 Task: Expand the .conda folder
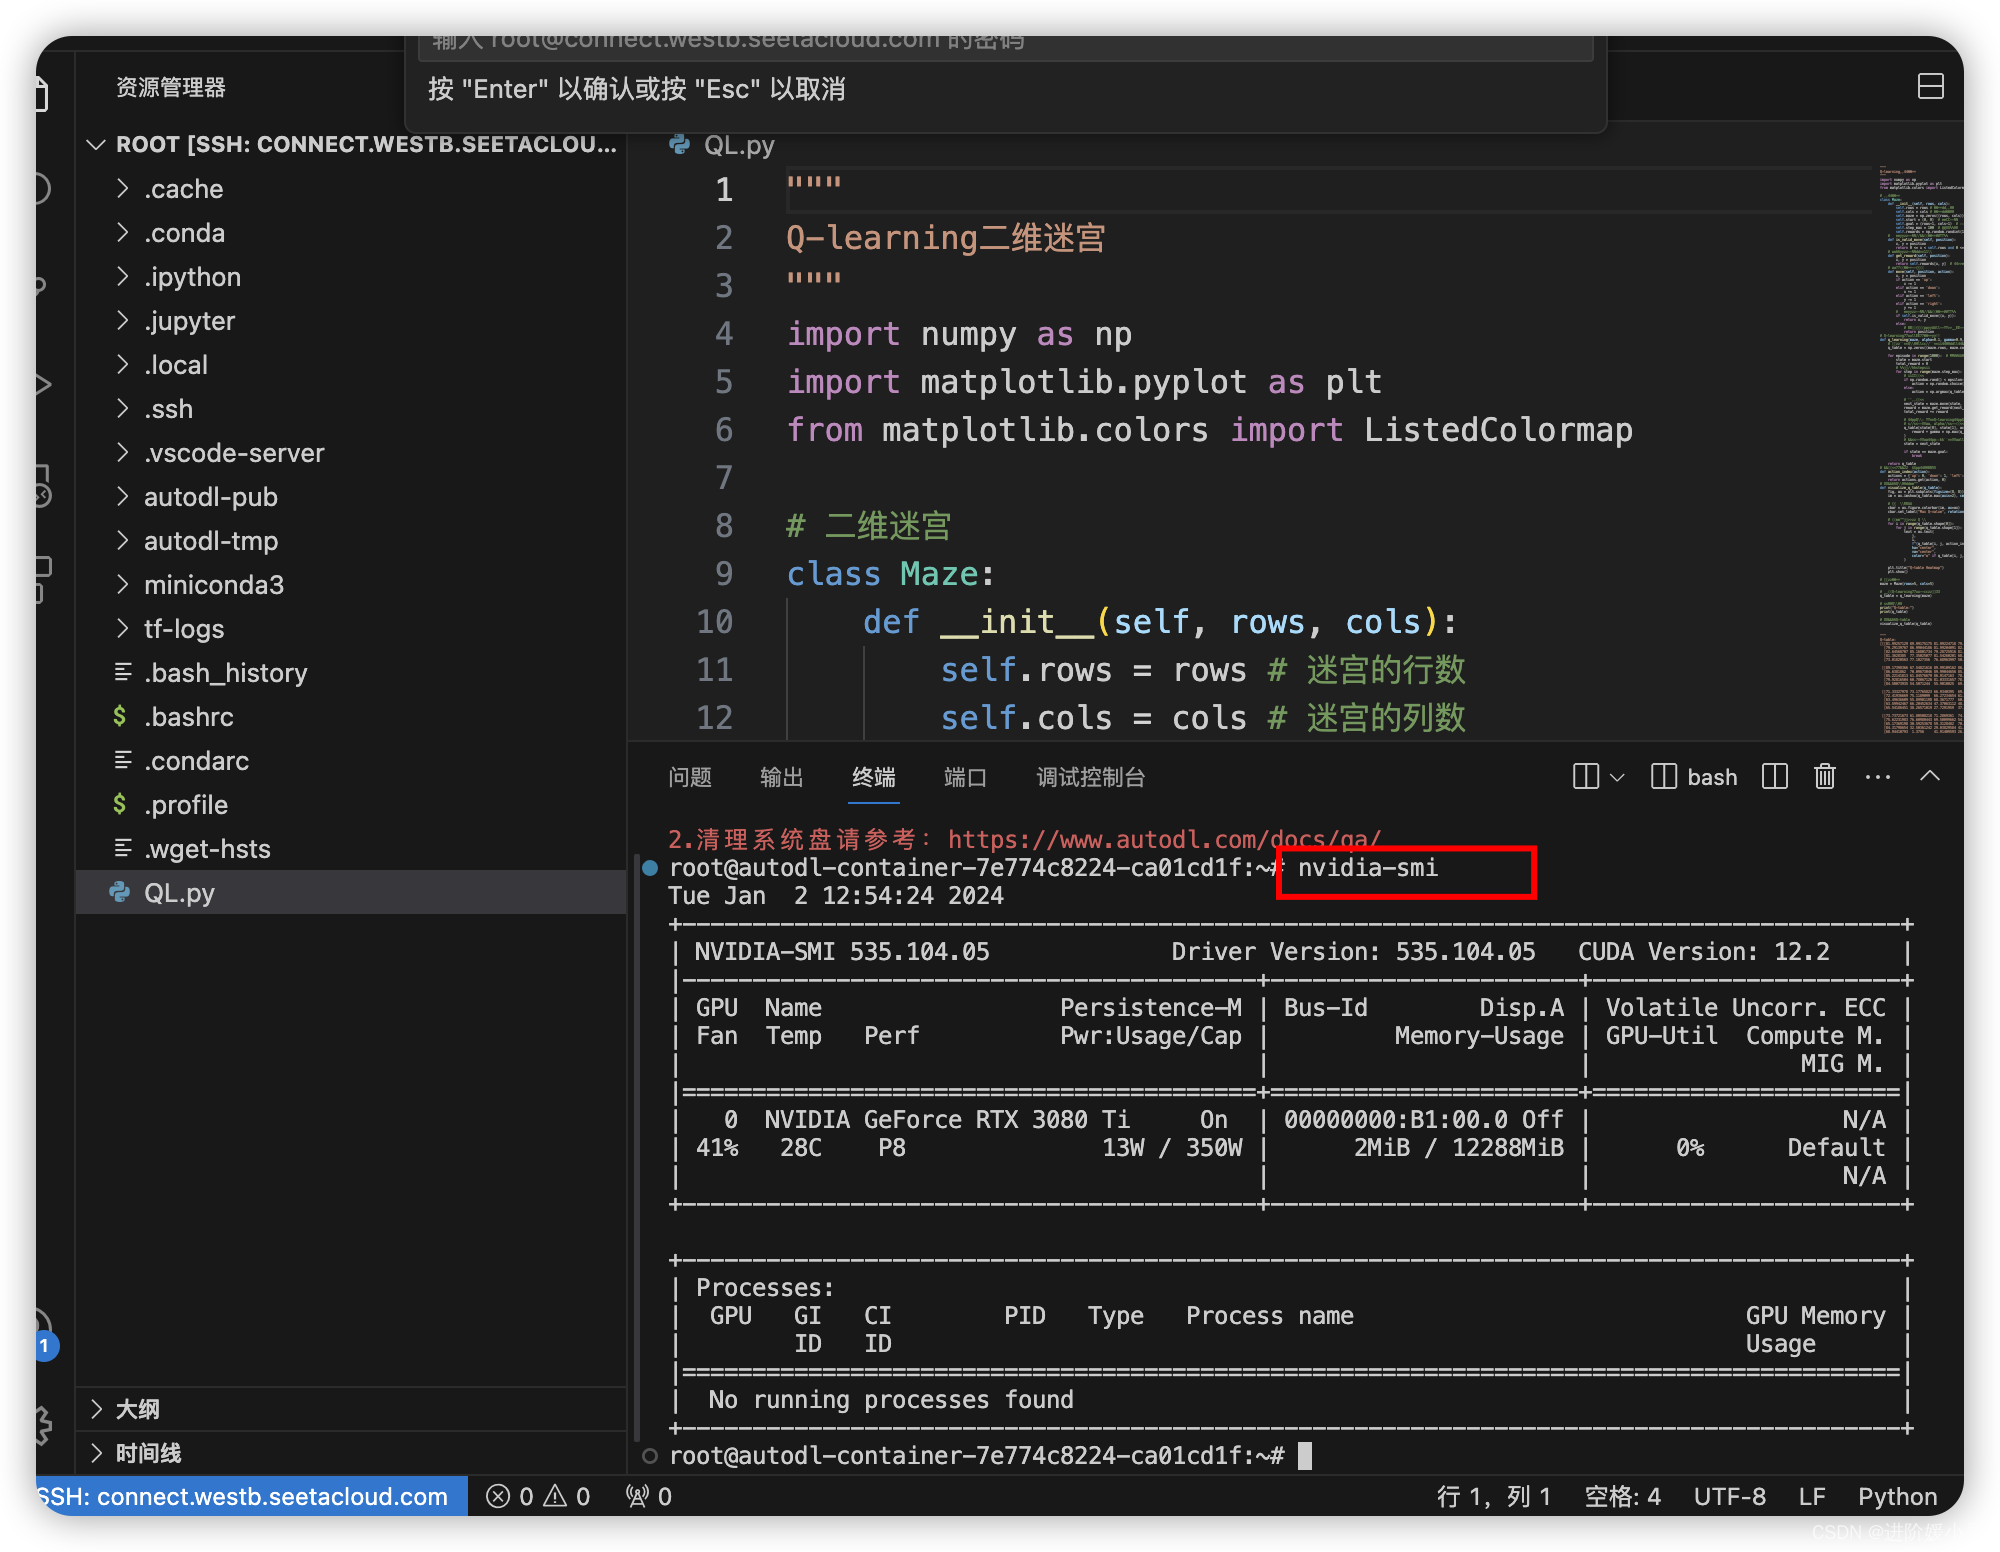pyautogui.click(x=351, y=233)
